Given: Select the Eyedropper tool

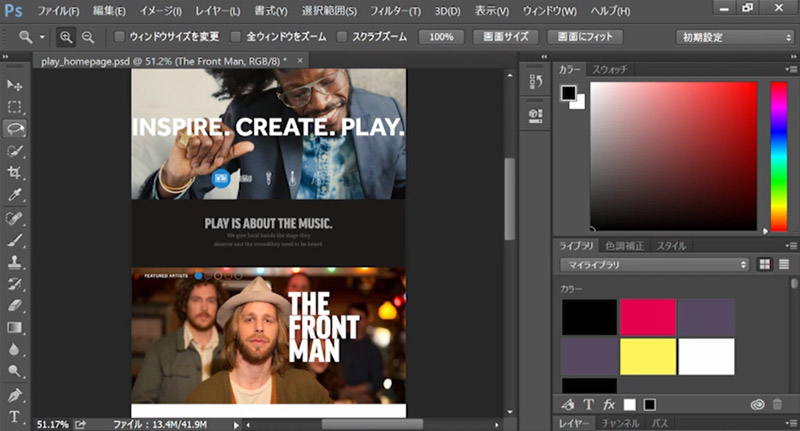Looking at the screenshot, I should (x=14, y=194).
